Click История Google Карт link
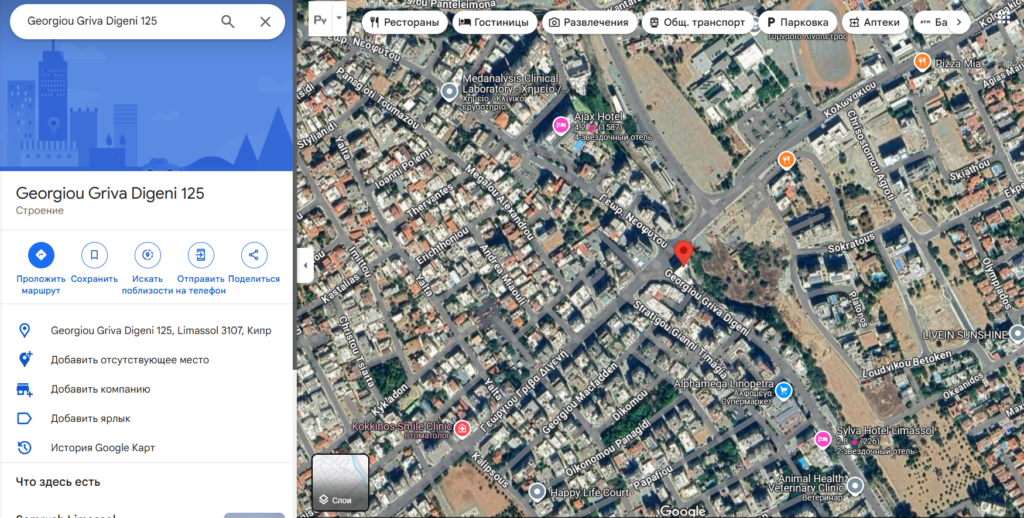This screenshot has width=1024, height=518. pos(103,448)
